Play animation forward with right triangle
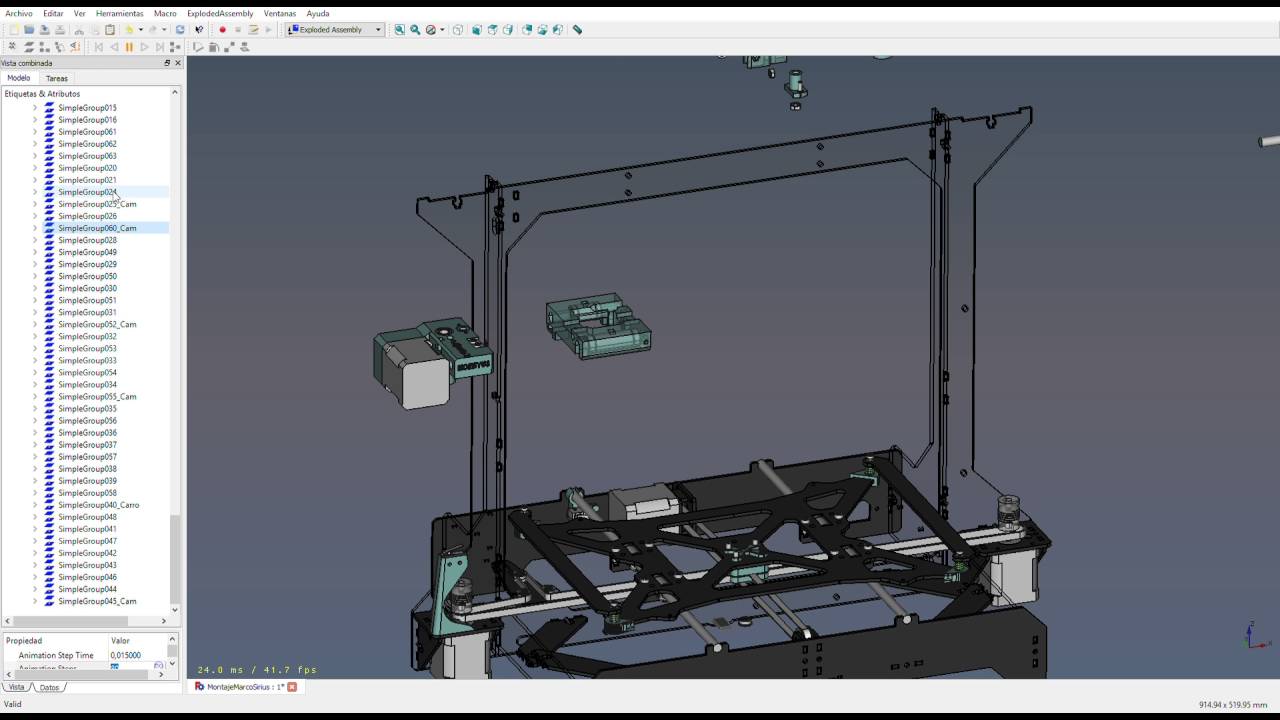 [144, 47]
